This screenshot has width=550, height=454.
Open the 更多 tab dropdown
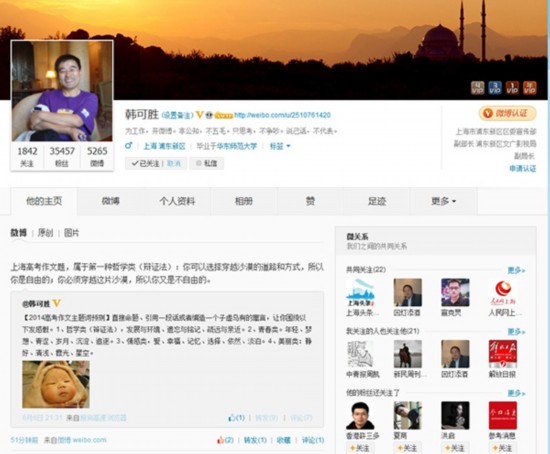point(443,201)
